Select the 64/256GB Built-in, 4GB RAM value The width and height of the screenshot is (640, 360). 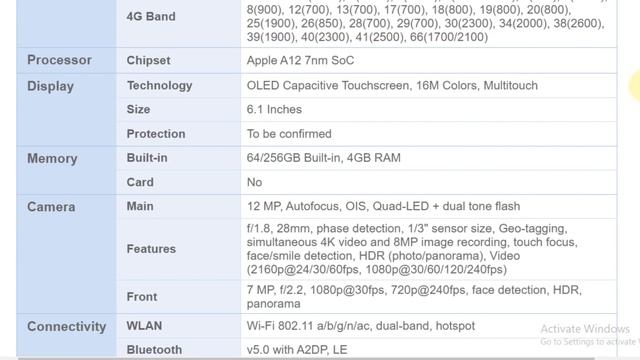pos(323,158)
